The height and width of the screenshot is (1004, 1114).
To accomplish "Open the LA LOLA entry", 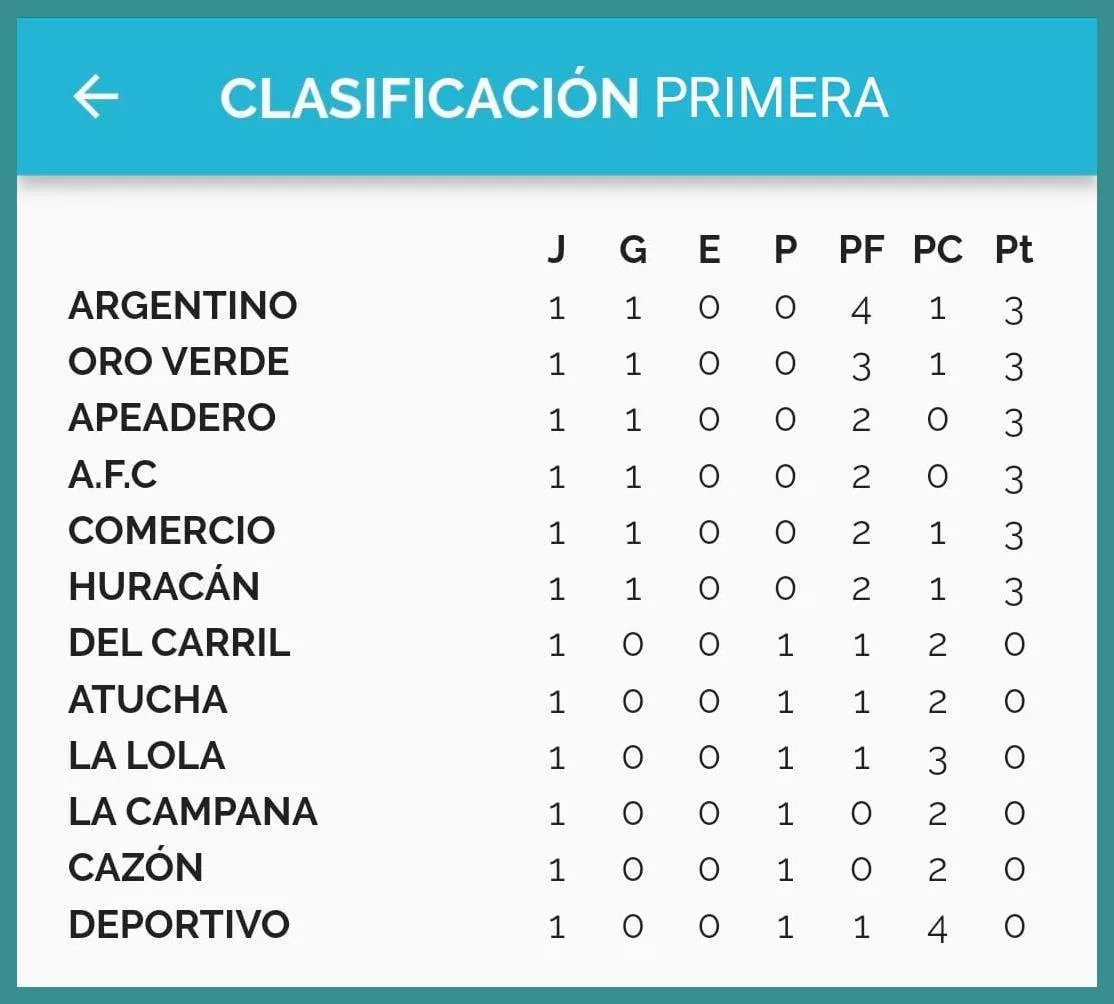I will [x=147, y=755].
